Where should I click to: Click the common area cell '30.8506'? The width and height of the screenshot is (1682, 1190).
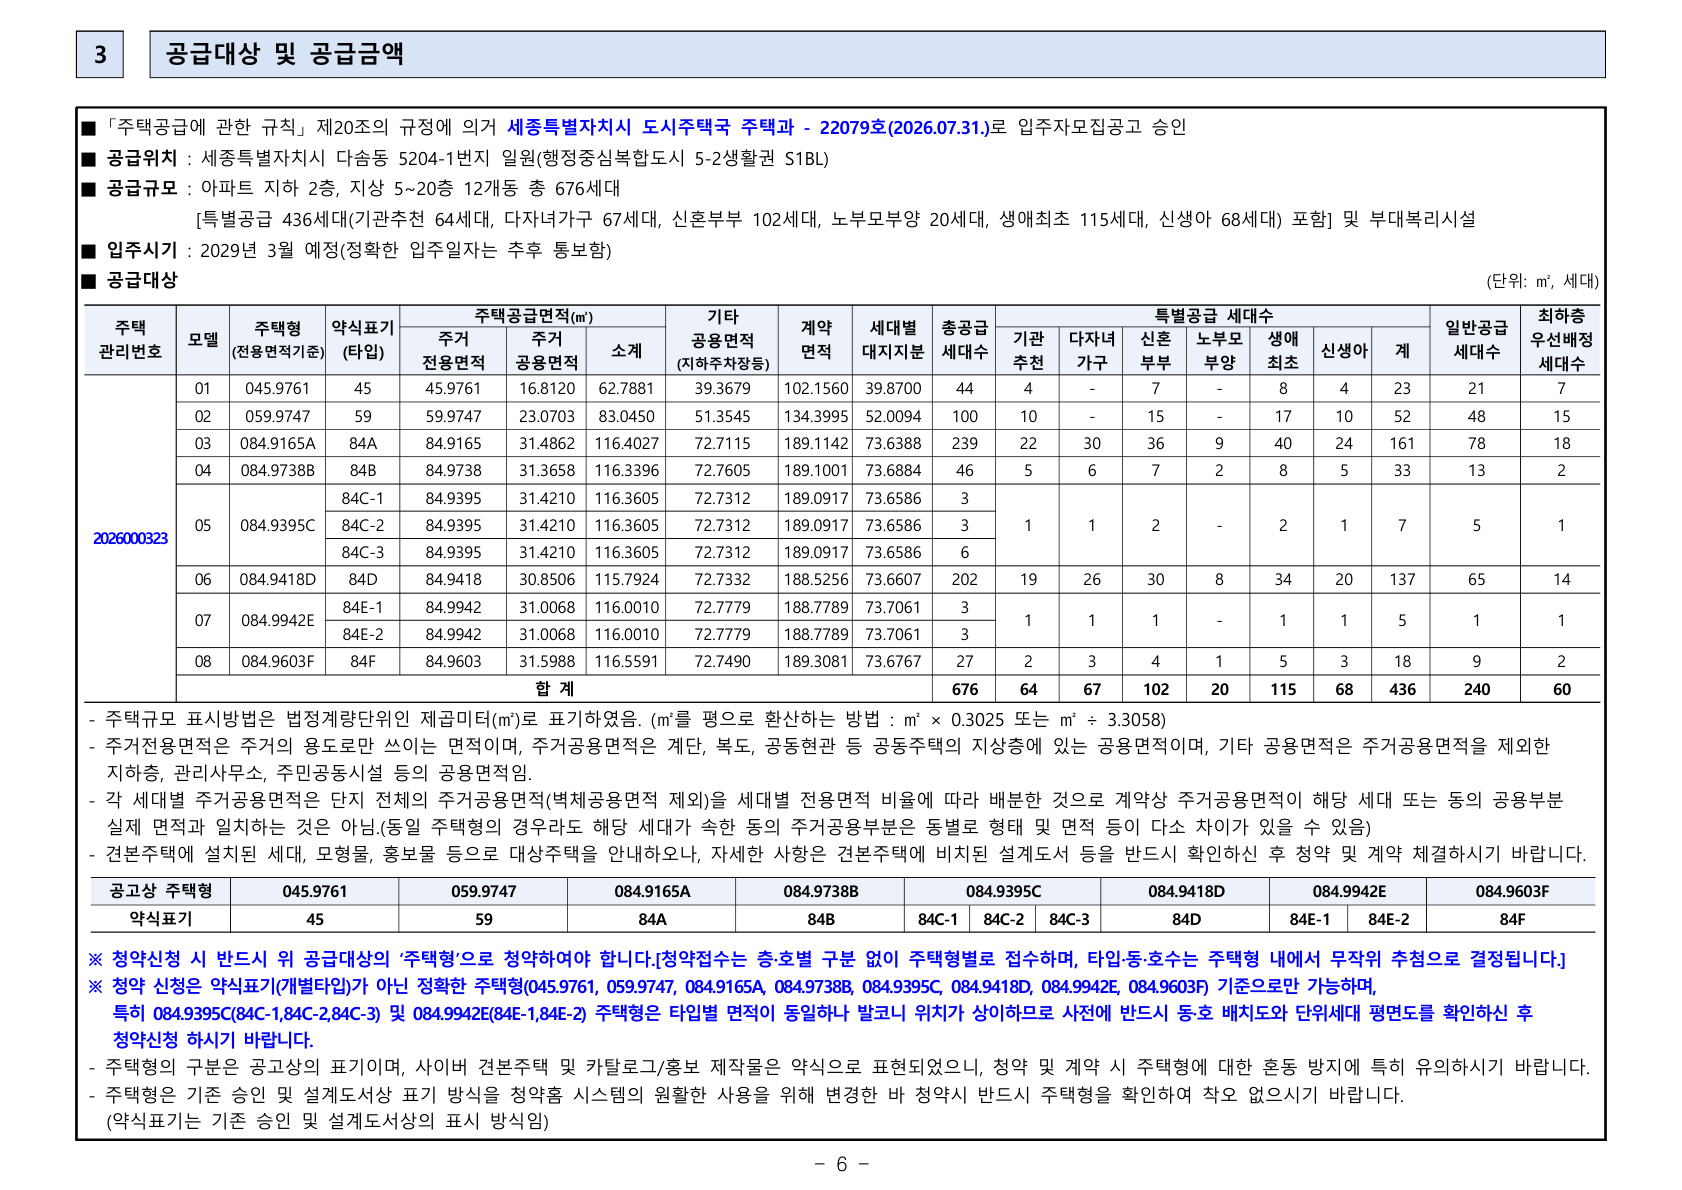point(547,579)
